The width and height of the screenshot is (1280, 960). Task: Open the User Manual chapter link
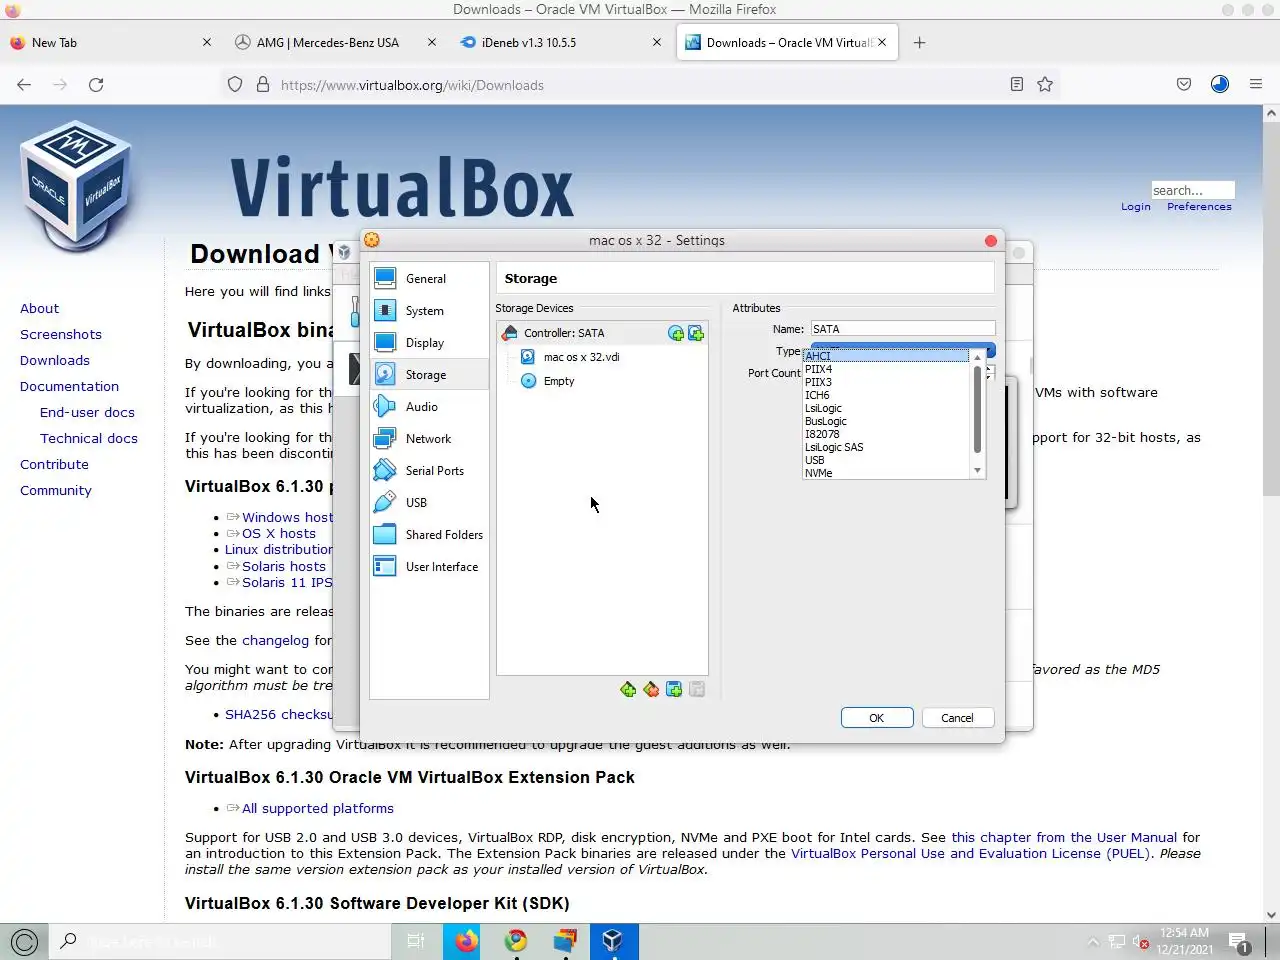tap(1064, 838)
